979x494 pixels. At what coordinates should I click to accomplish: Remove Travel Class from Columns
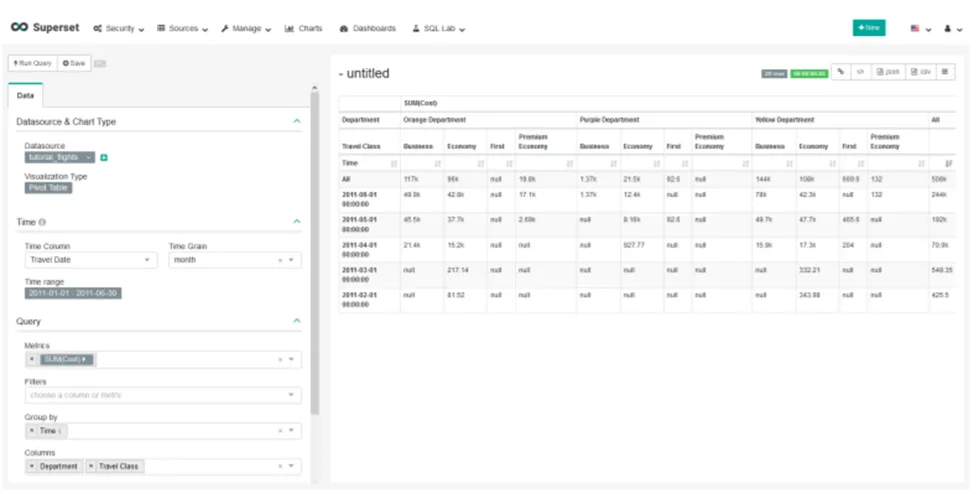[x=91, y=466]
